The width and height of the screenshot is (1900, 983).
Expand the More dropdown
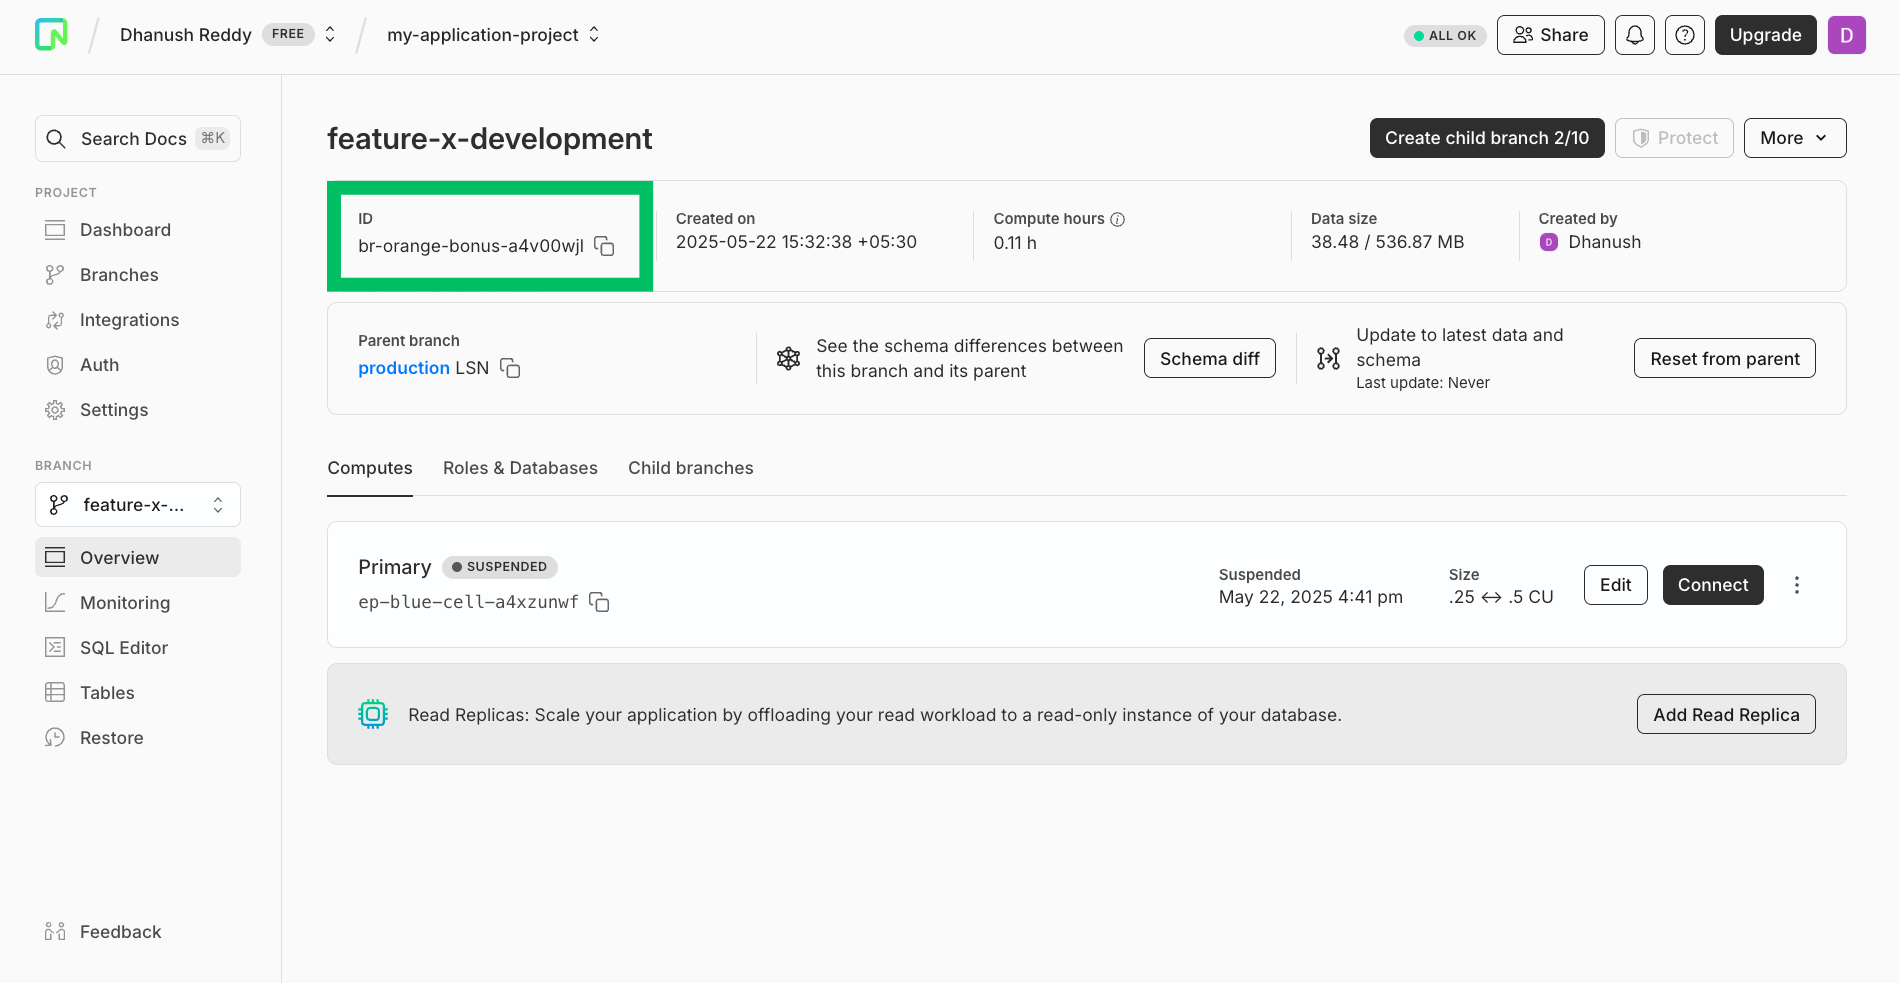(x=1794, y=138)
